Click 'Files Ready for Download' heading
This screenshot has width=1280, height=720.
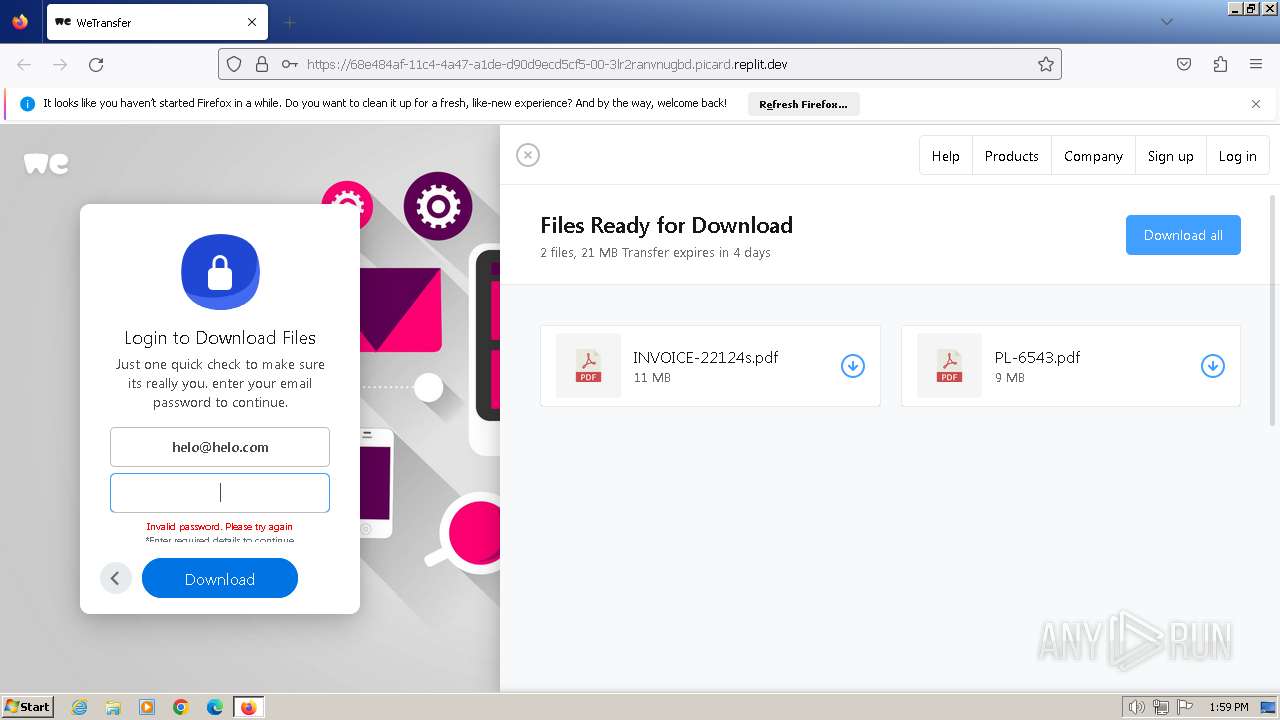(667, 225)
